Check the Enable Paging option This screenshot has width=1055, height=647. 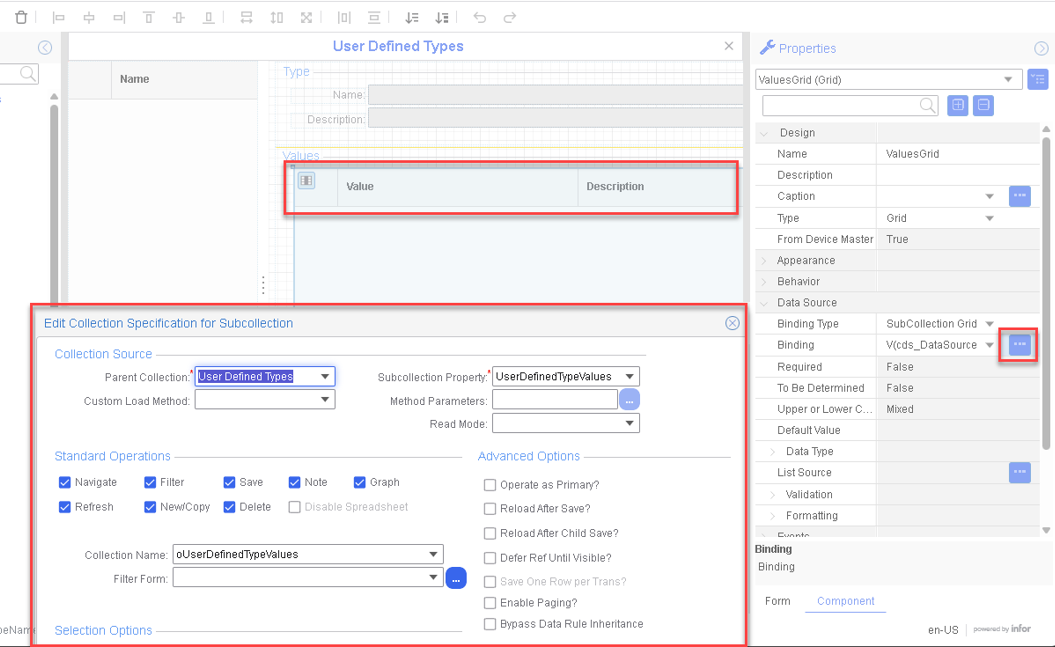tap(490, 603)
